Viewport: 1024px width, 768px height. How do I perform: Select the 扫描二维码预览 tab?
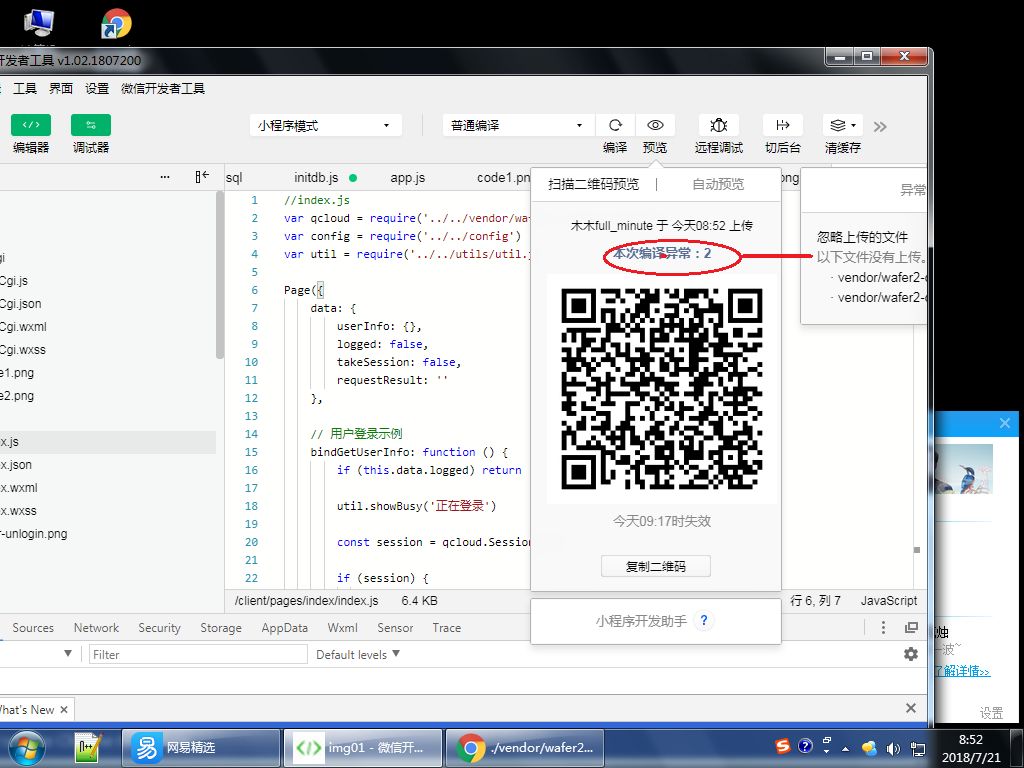pyautogui.click(x=593, y=184)
